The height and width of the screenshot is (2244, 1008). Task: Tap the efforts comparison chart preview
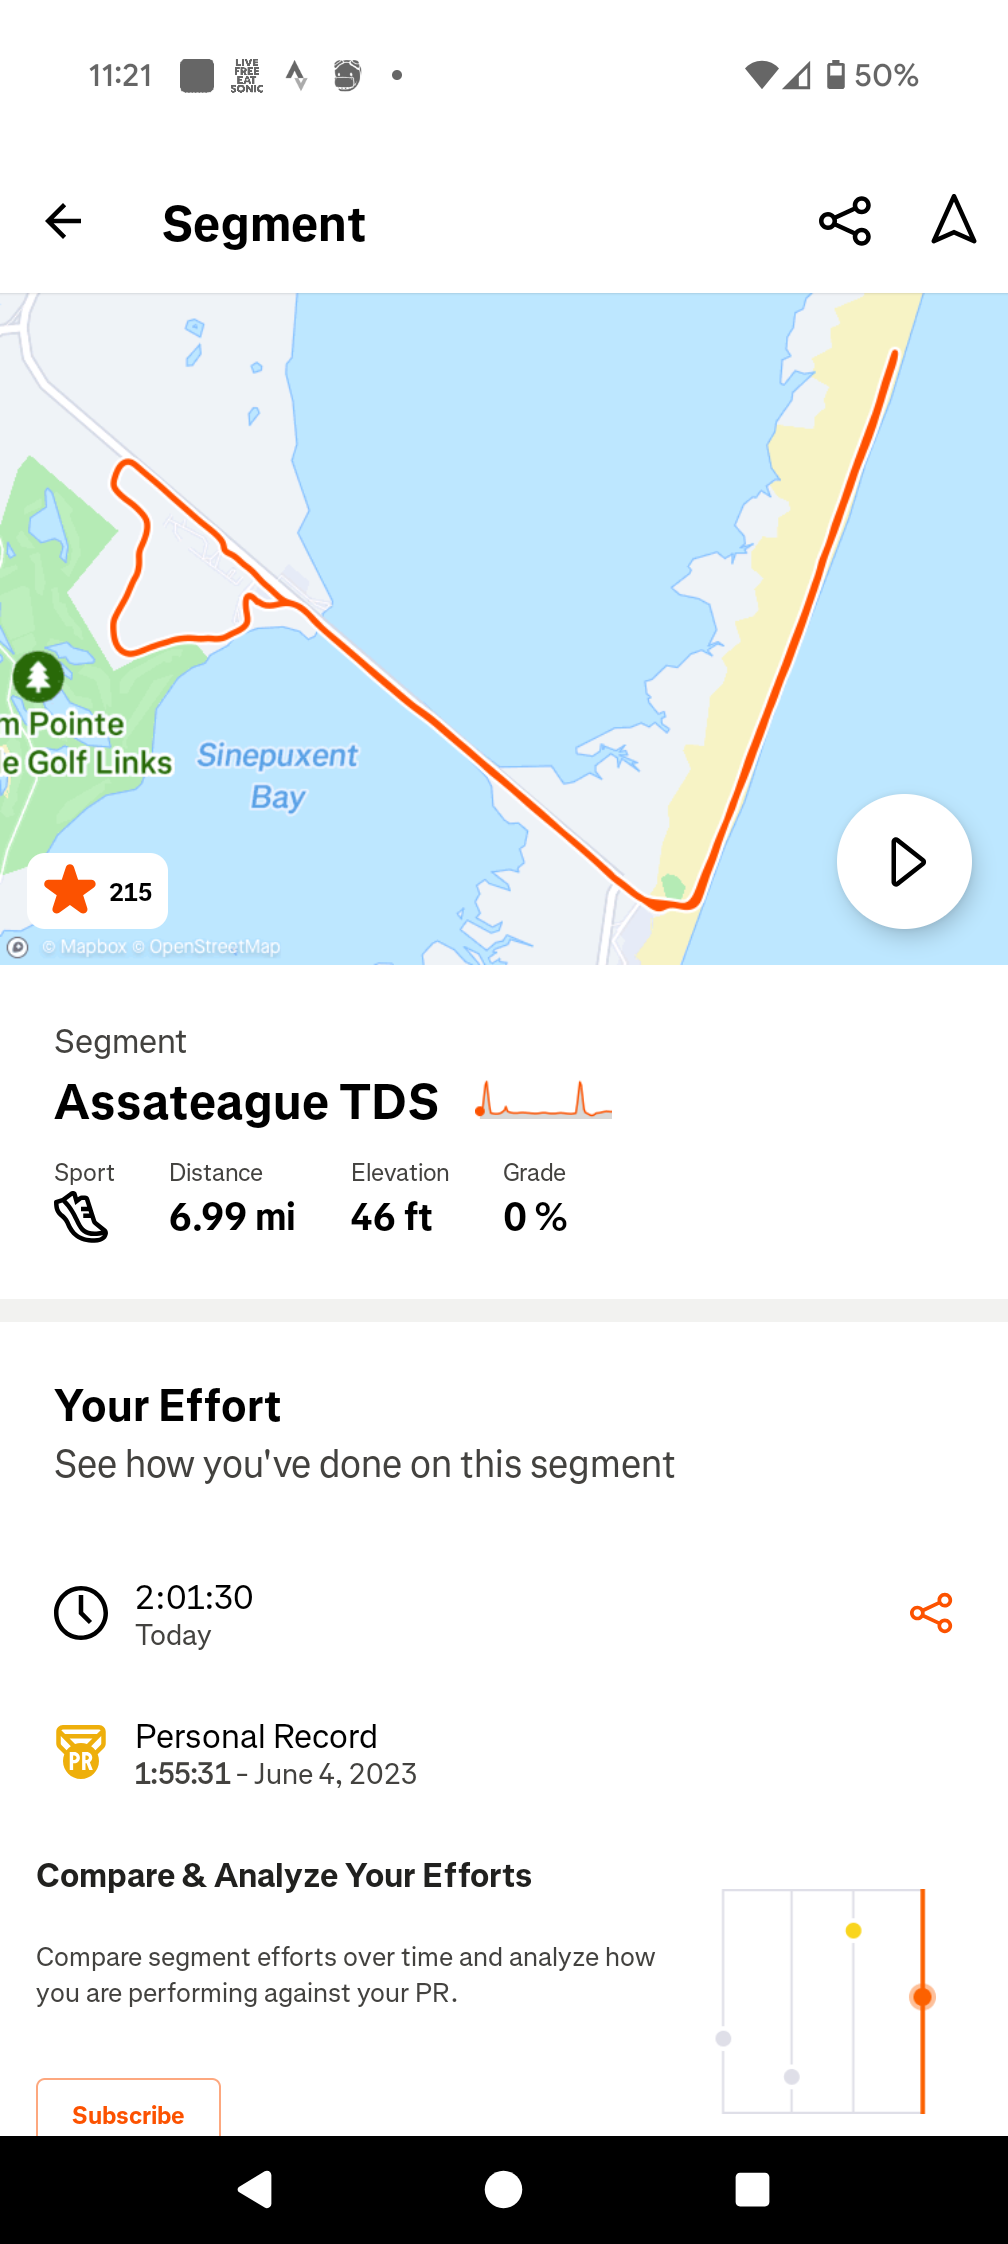point(824,2001)
